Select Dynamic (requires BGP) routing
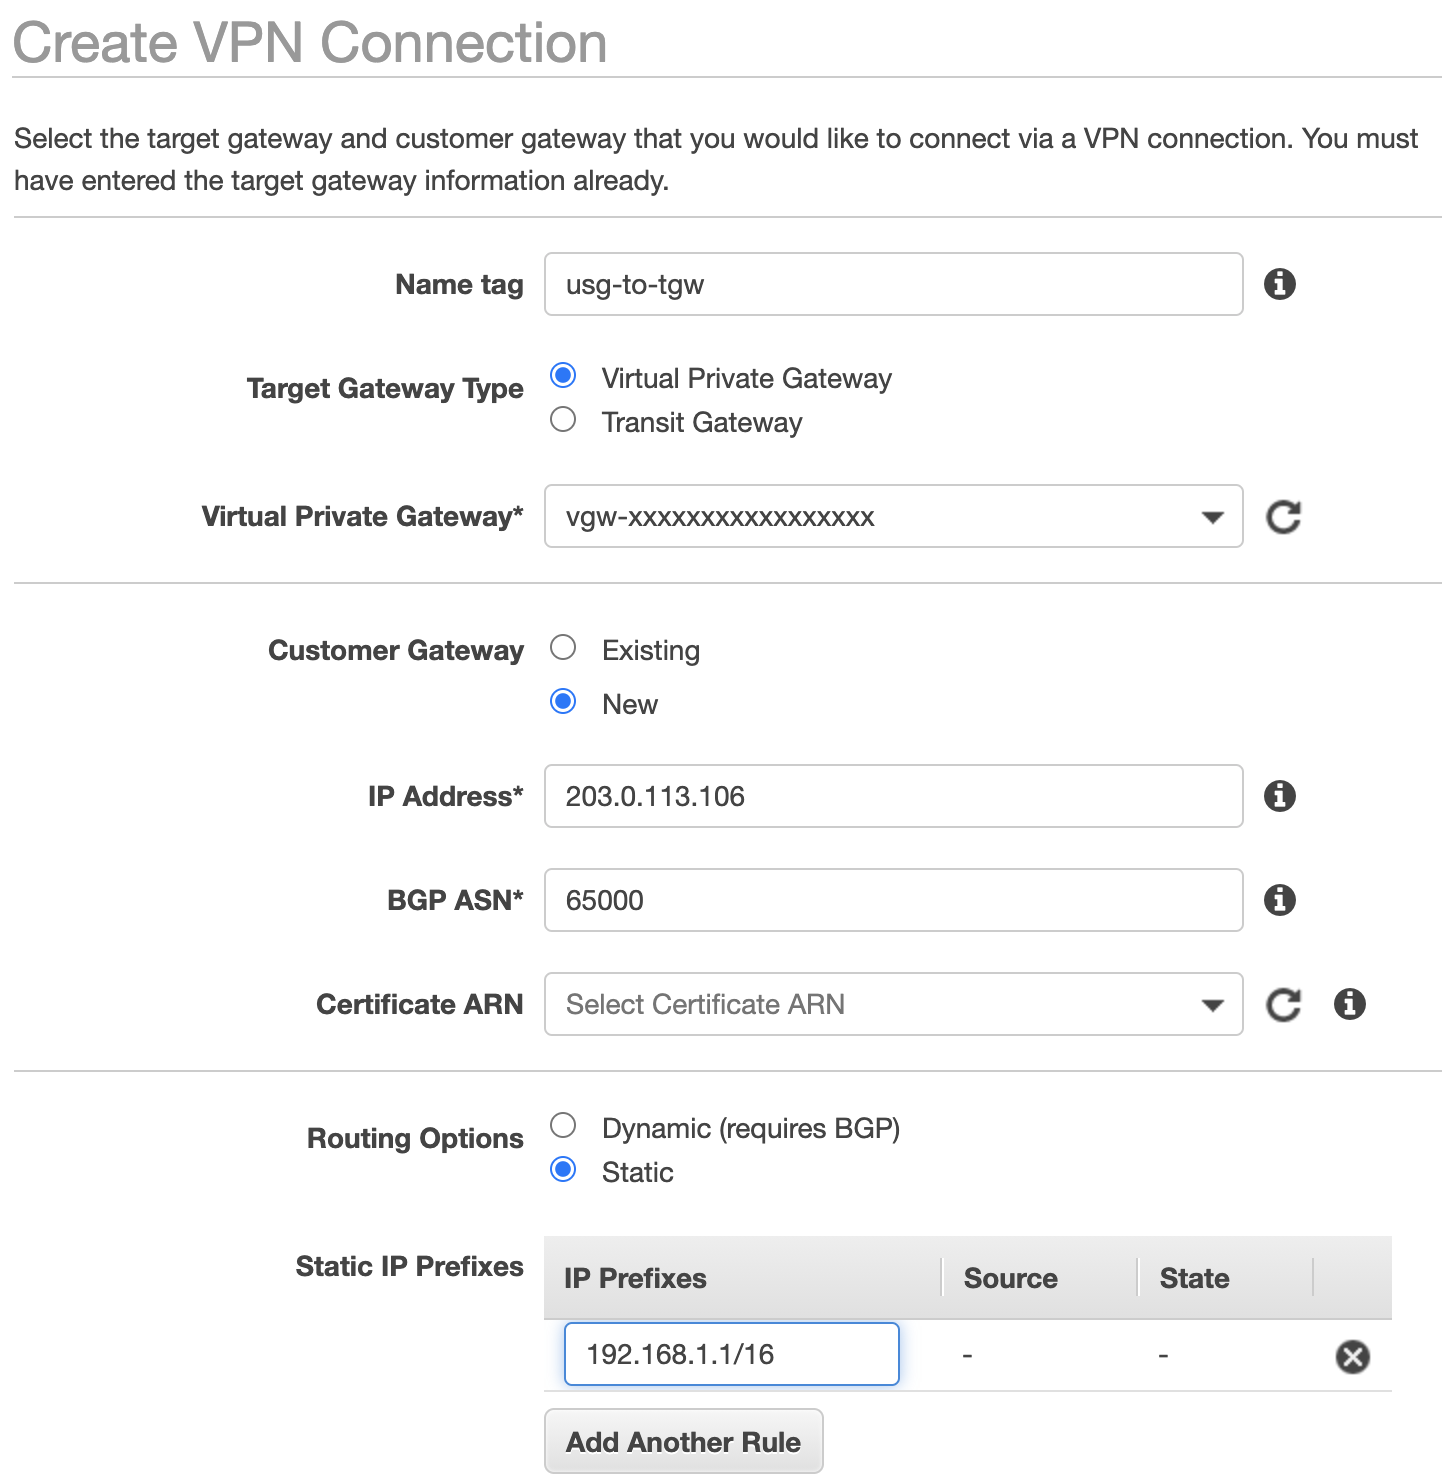This screenshot has width=1454, height=1484. point(563,1125)
